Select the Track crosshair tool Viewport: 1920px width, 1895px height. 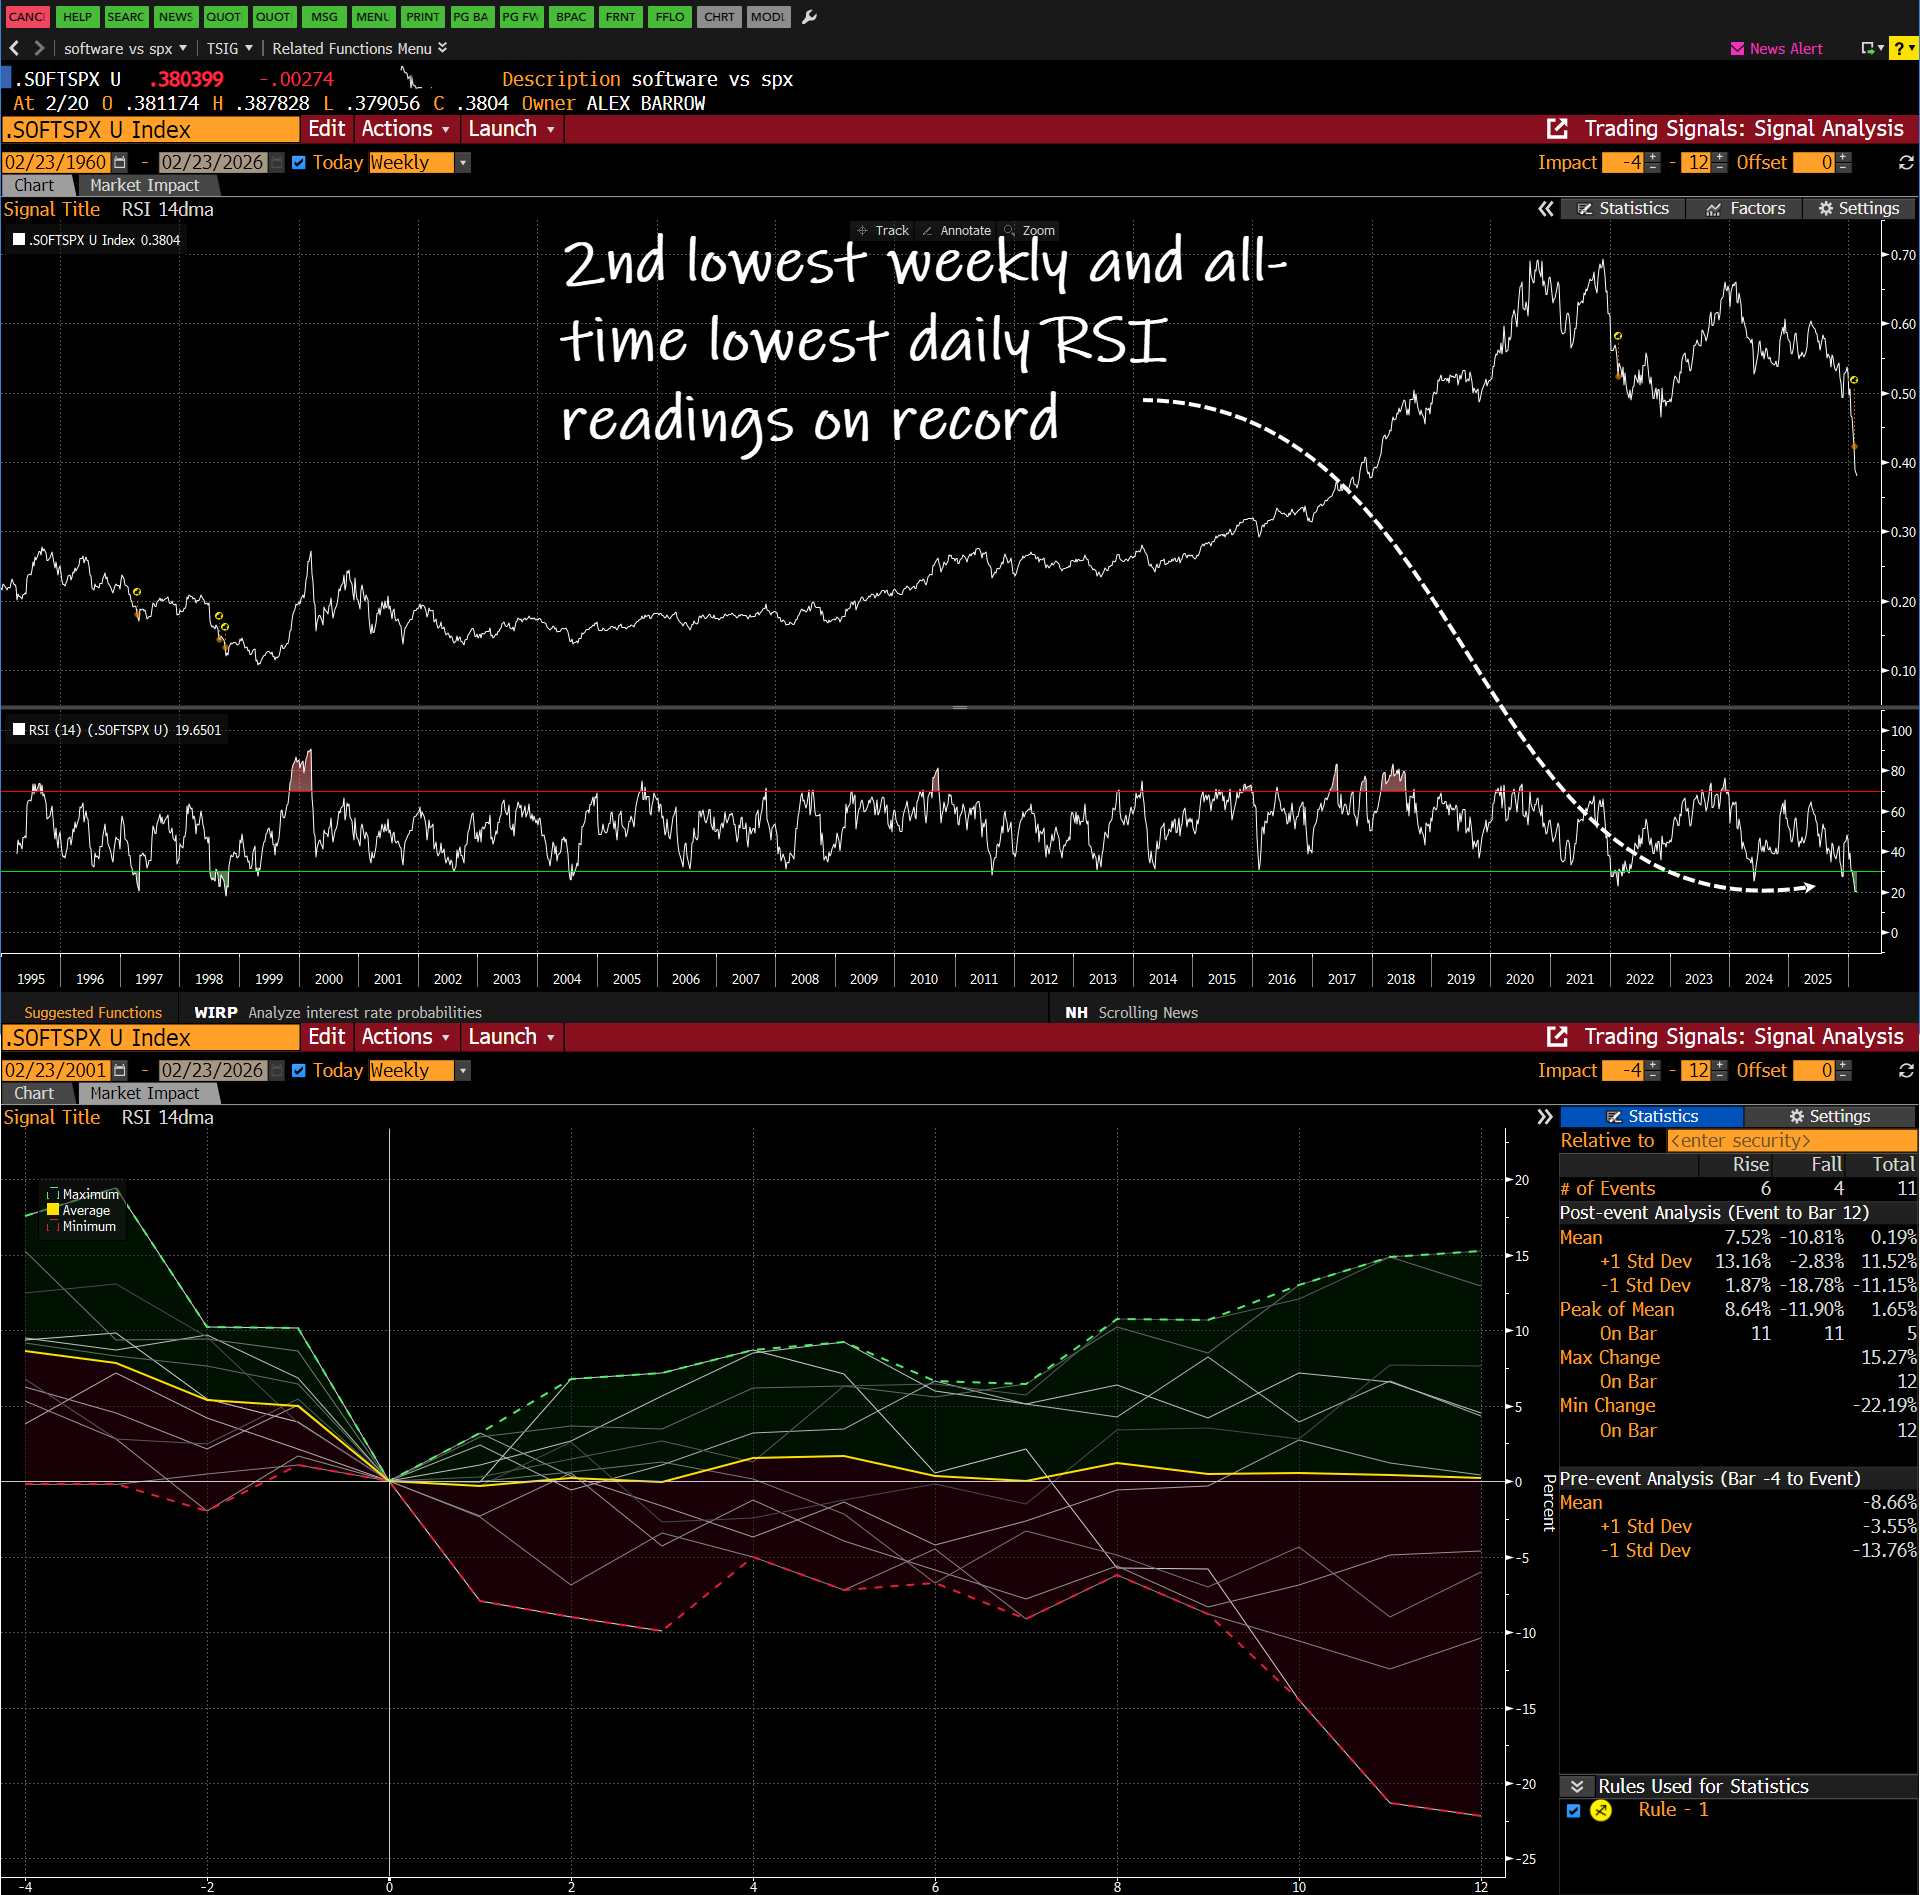tap(883, 230)
